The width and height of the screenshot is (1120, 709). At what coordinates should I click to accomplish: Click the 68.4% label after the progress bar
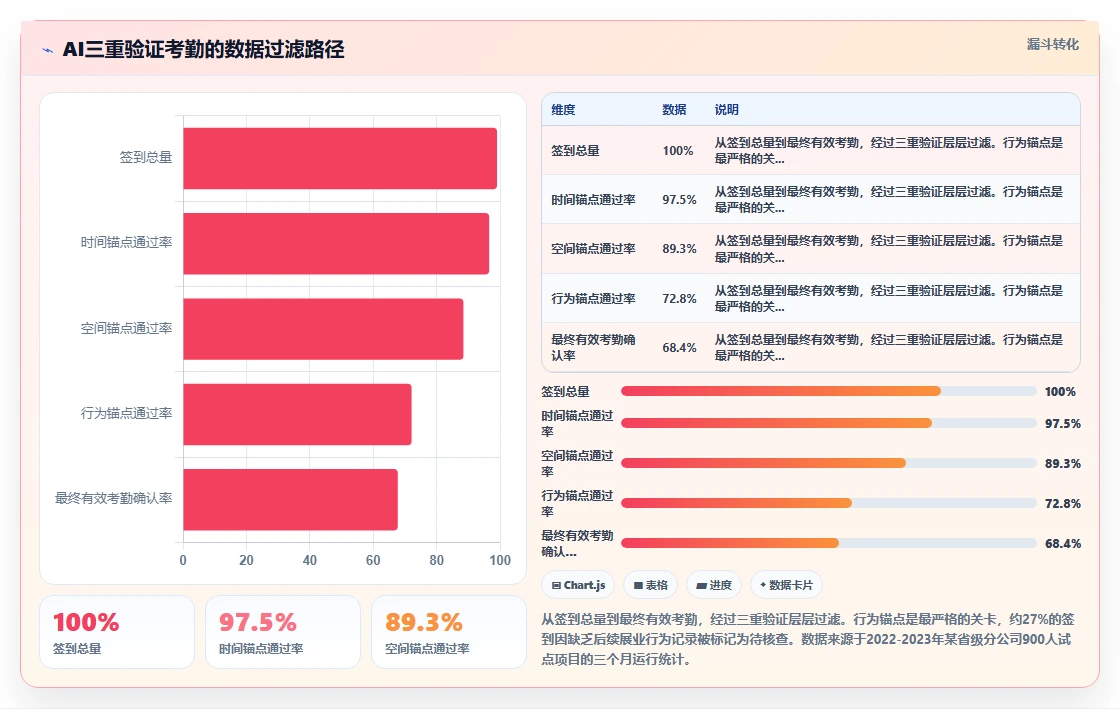click(x=1063, y=543)
